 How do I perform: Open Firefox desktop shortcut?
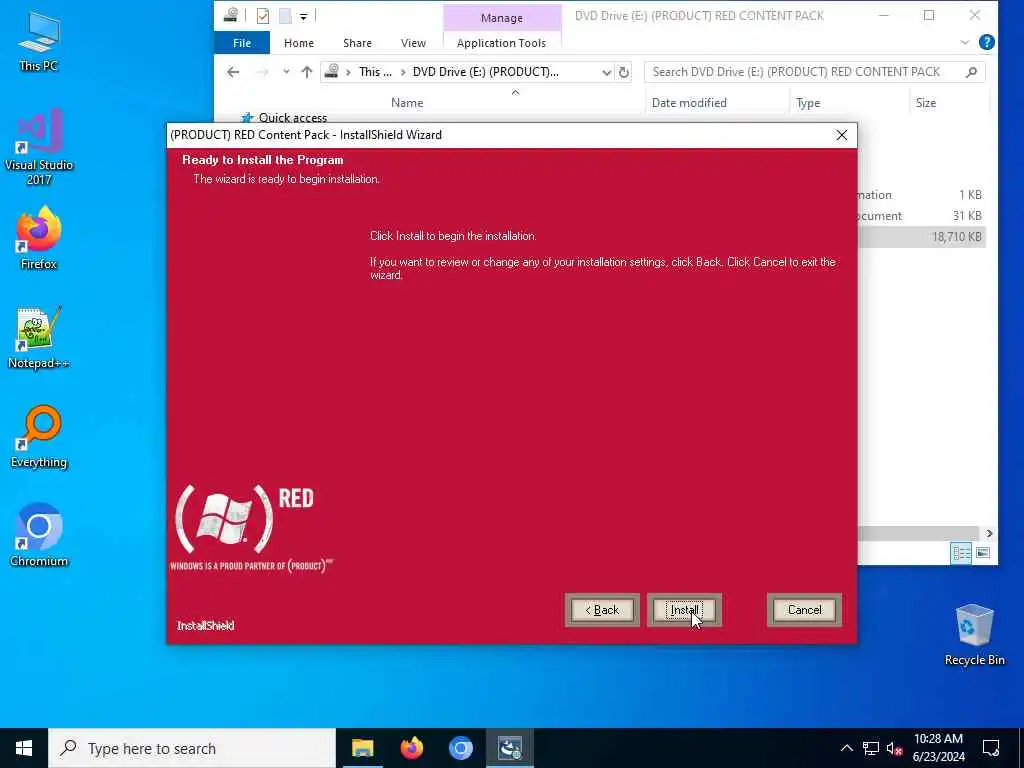(x=39, y=238)
